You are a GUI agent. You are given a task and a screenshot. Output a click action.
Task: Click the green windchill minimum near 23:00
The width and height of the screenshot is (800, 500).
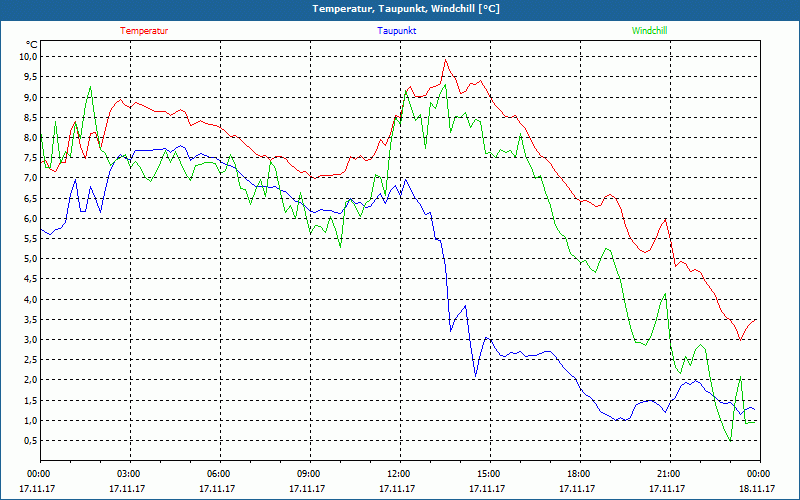pyautogui.click(x=730, y=440)
